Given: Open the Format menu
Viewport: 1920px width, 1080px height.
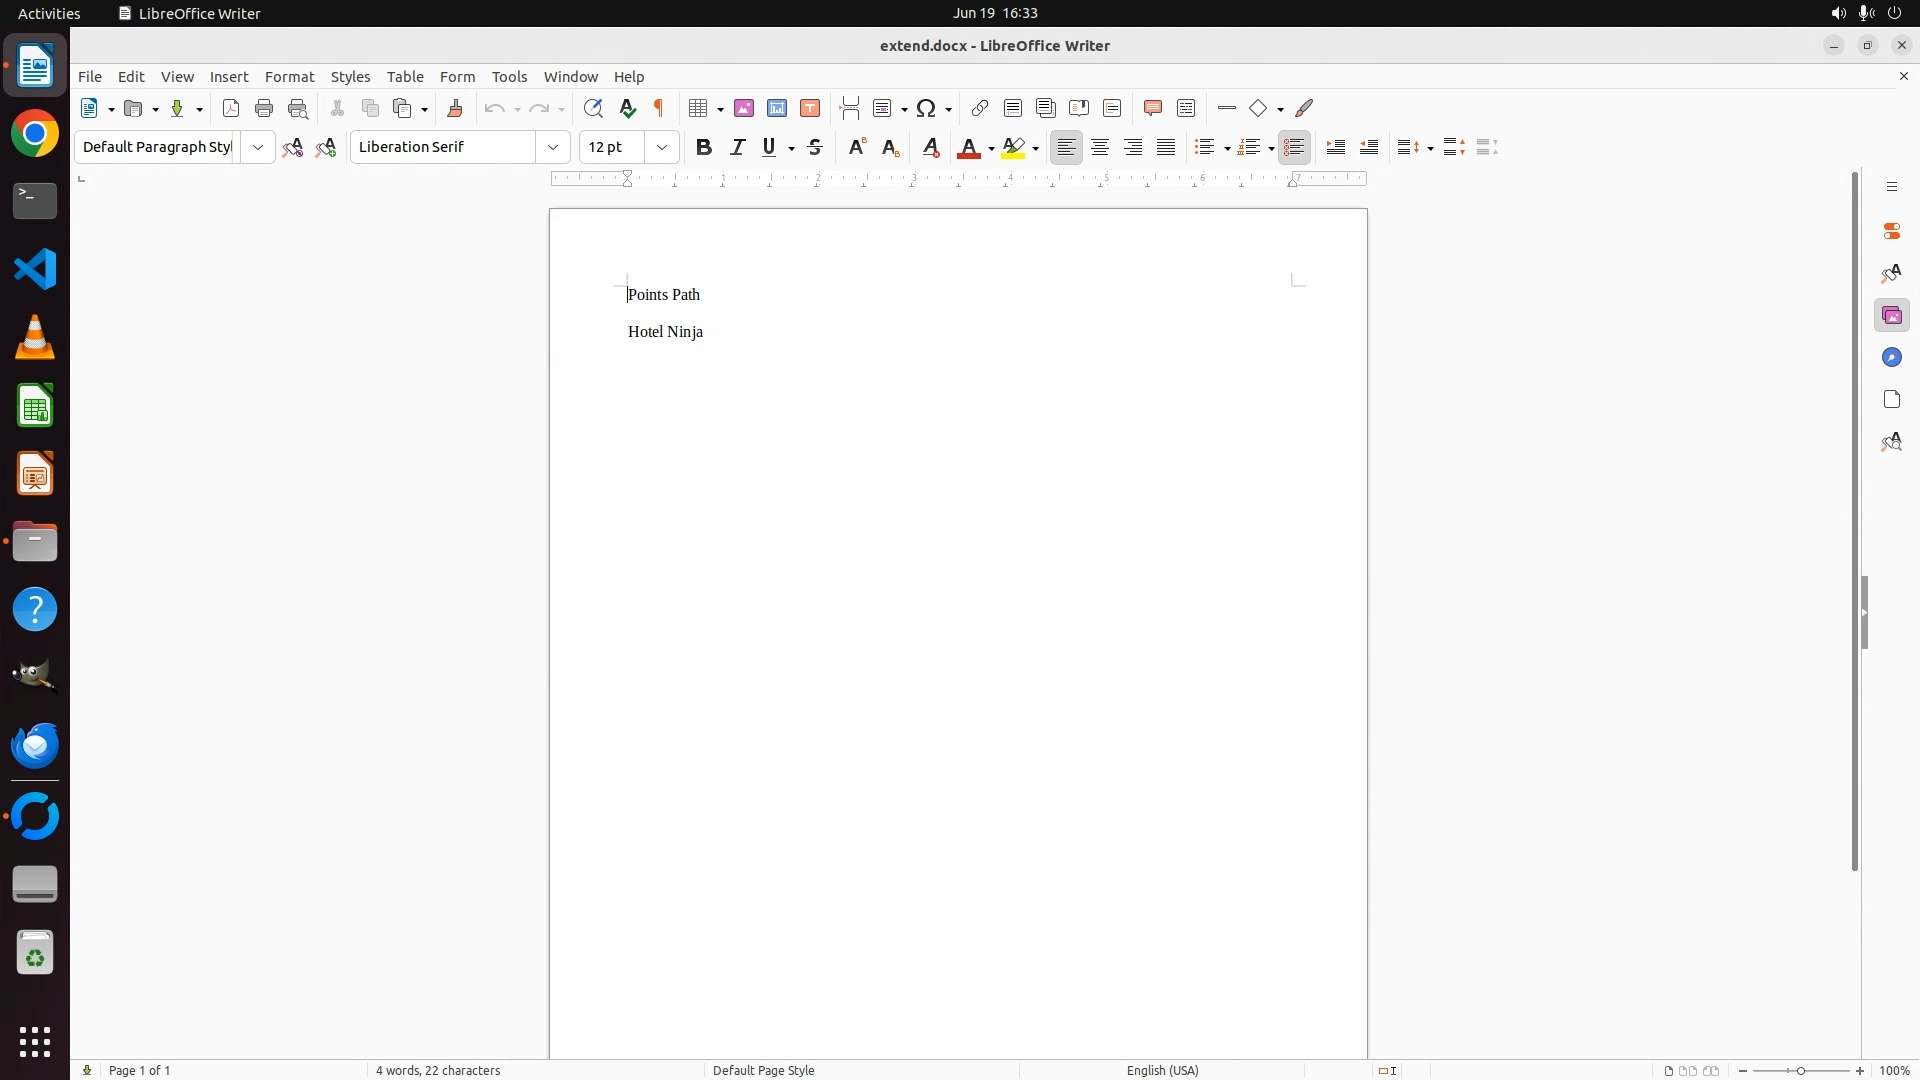Looking at the screenshot, I should pos(289,77).
